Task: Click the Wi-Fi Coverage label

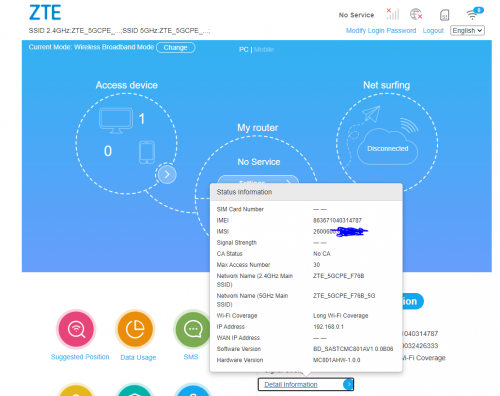Action: [237, 316]
